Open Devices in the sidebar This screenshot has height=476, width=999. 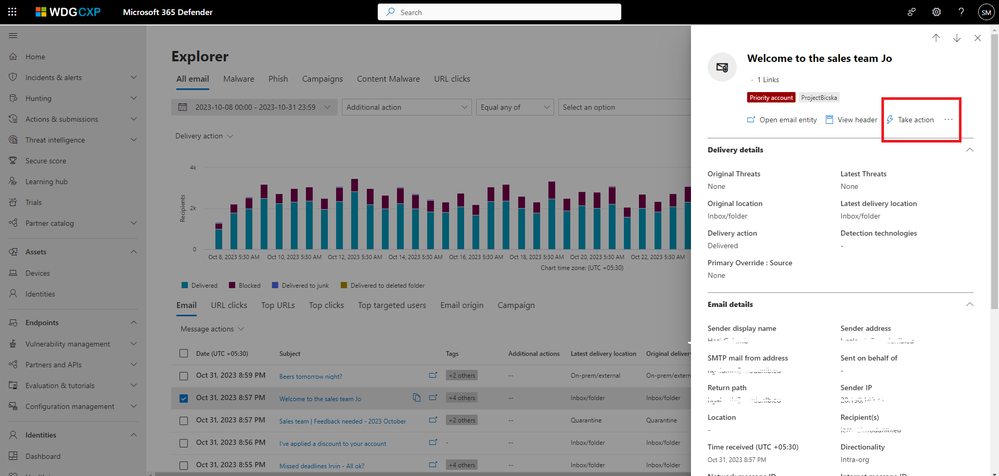38,273
